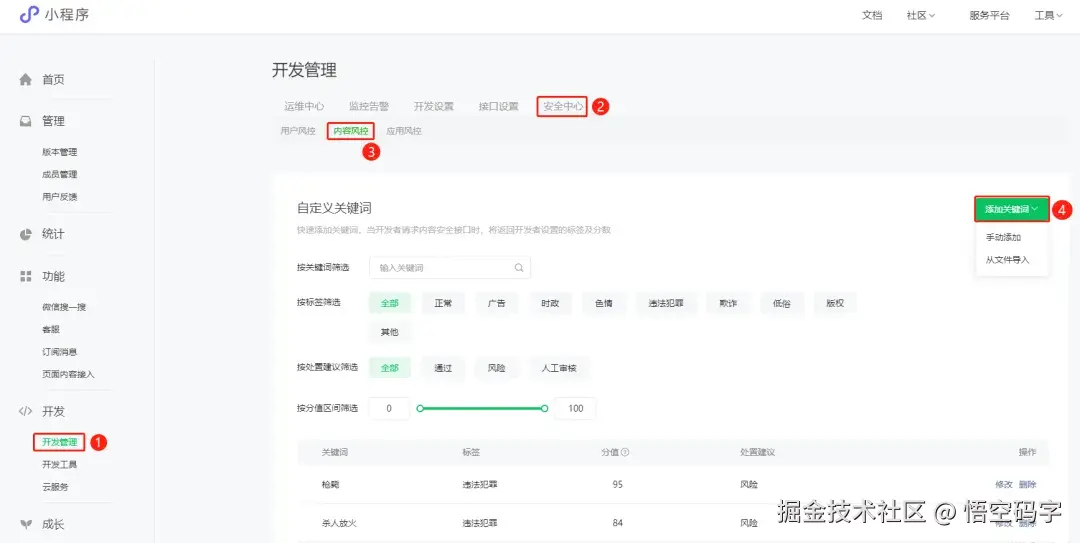
Task: Select the 内容风控 sub-tab
Action: click(351, 131)
